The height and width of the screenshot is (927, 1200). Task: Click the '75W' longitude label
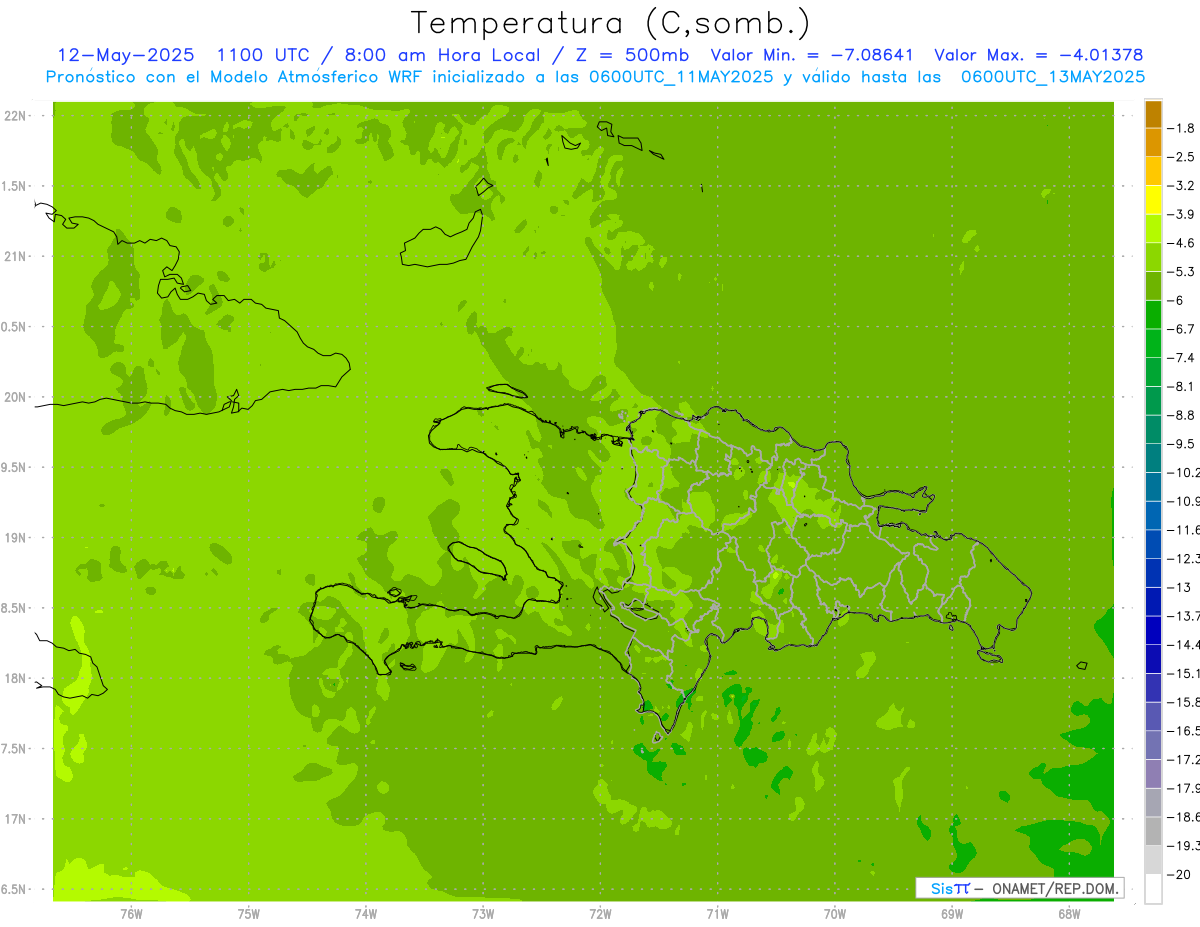249,913
